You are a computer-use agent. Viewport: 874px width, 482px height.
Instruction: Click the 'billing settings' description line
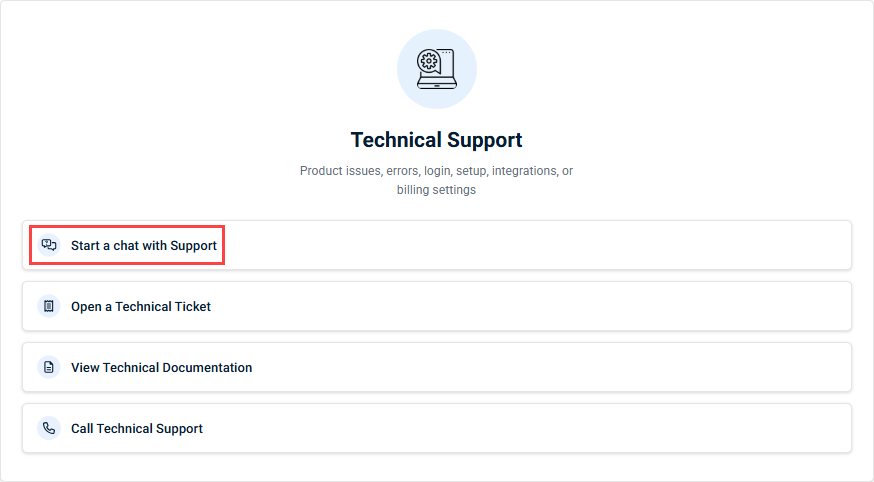(x=436, y=190)
